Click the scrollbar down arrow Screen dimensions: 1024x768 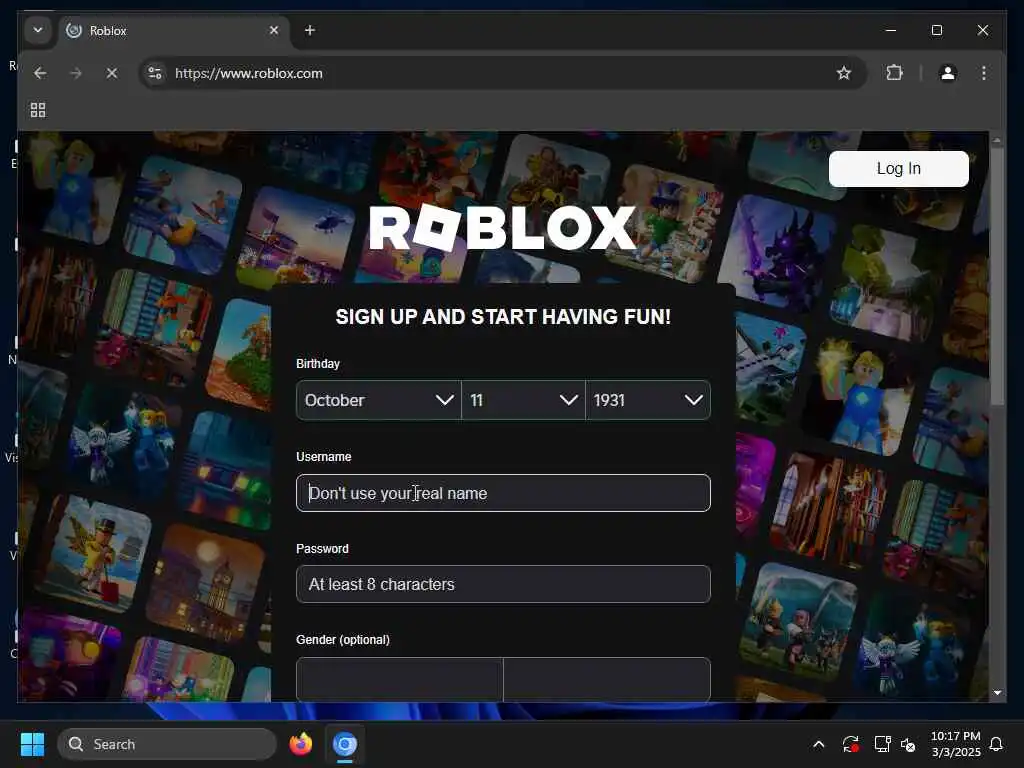(997, 693)
